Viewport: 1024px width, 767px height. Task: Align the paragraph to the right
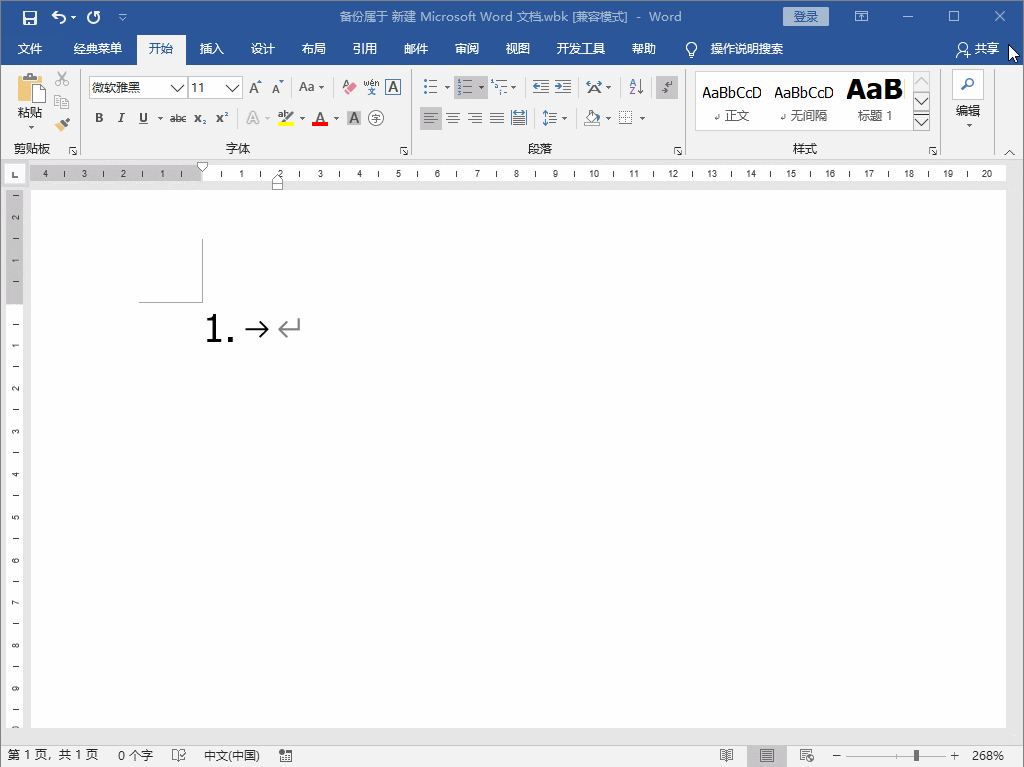click(475, 118)
